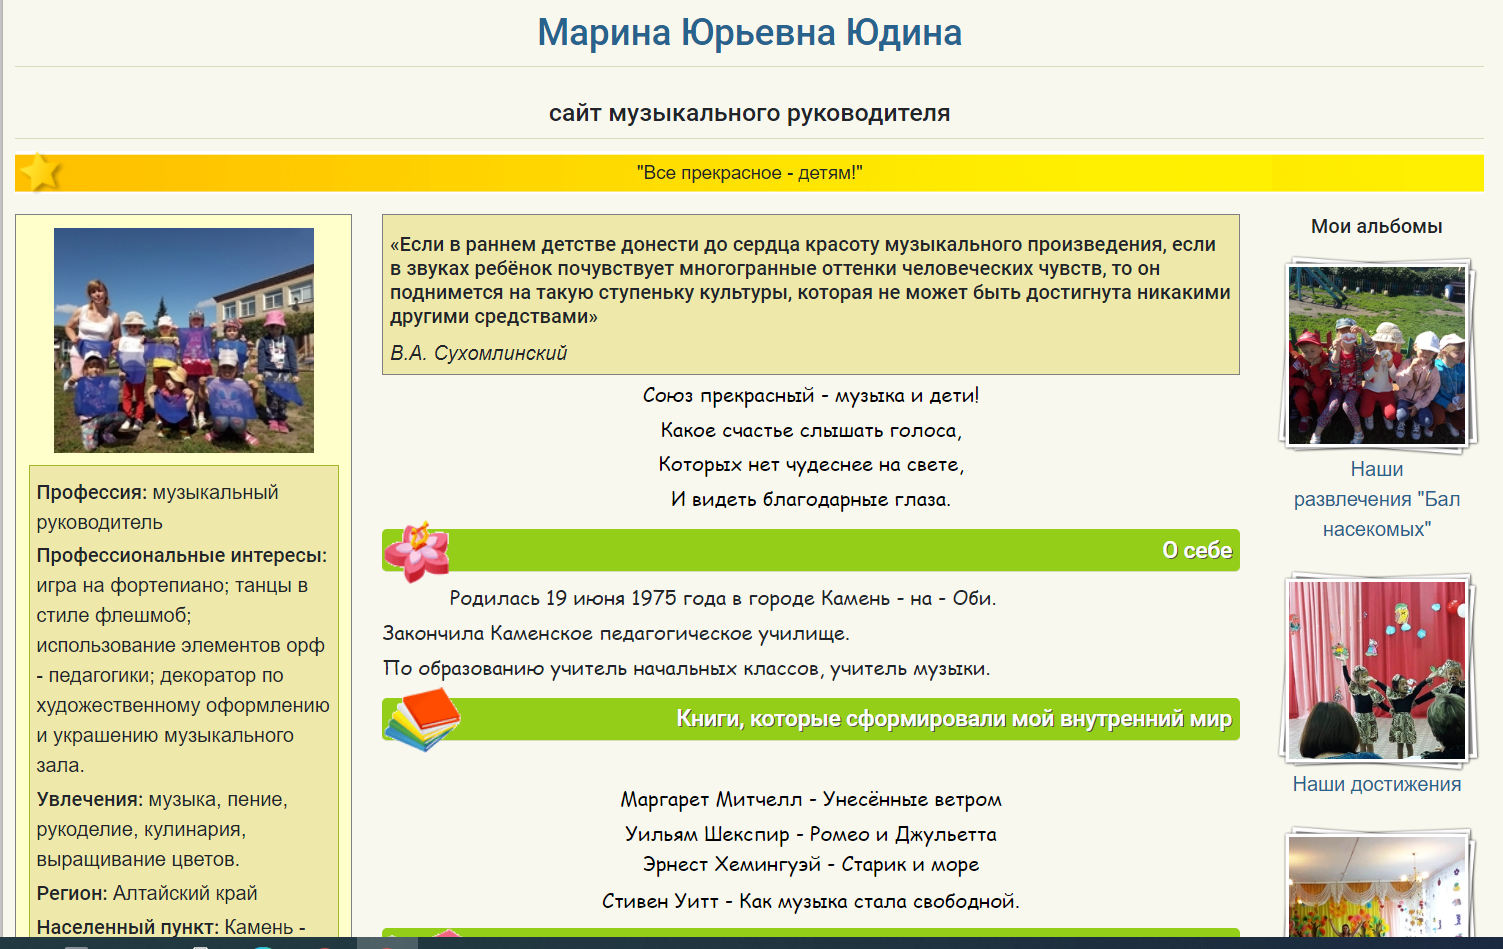
Task: Click the motto "Все прекрасное - детям!"
Action: (x=750, y=173)
